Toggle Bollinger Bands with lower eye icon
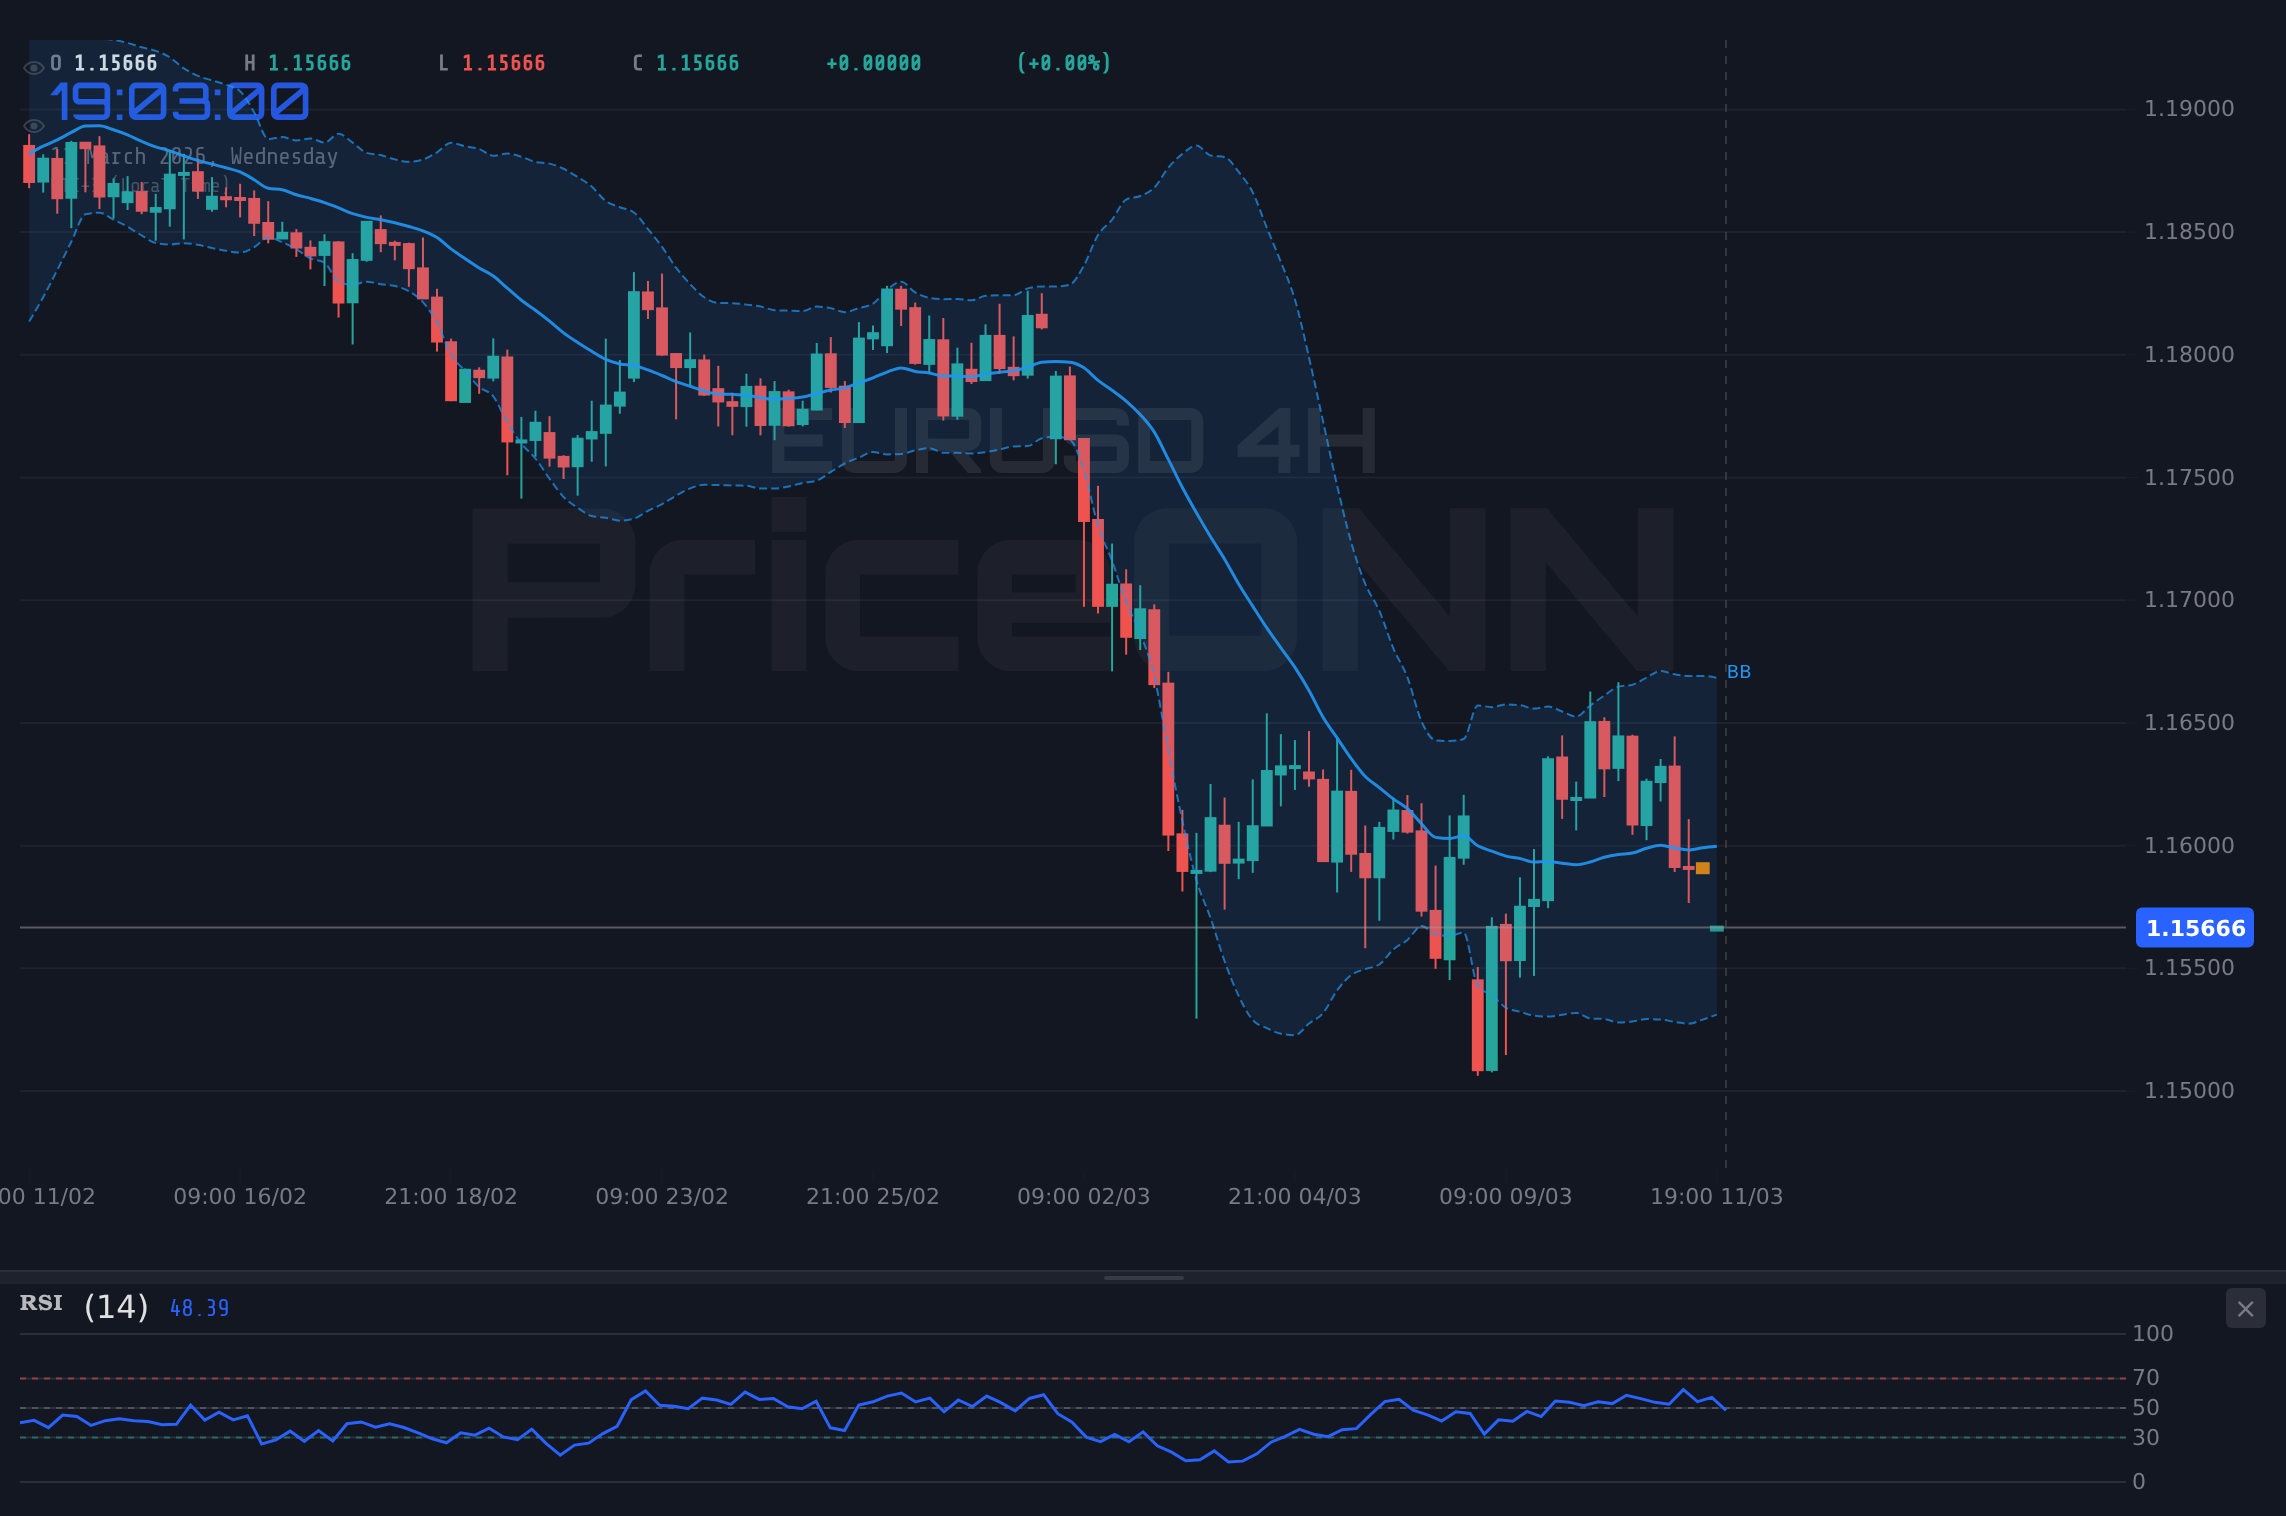 pos(33,125)
